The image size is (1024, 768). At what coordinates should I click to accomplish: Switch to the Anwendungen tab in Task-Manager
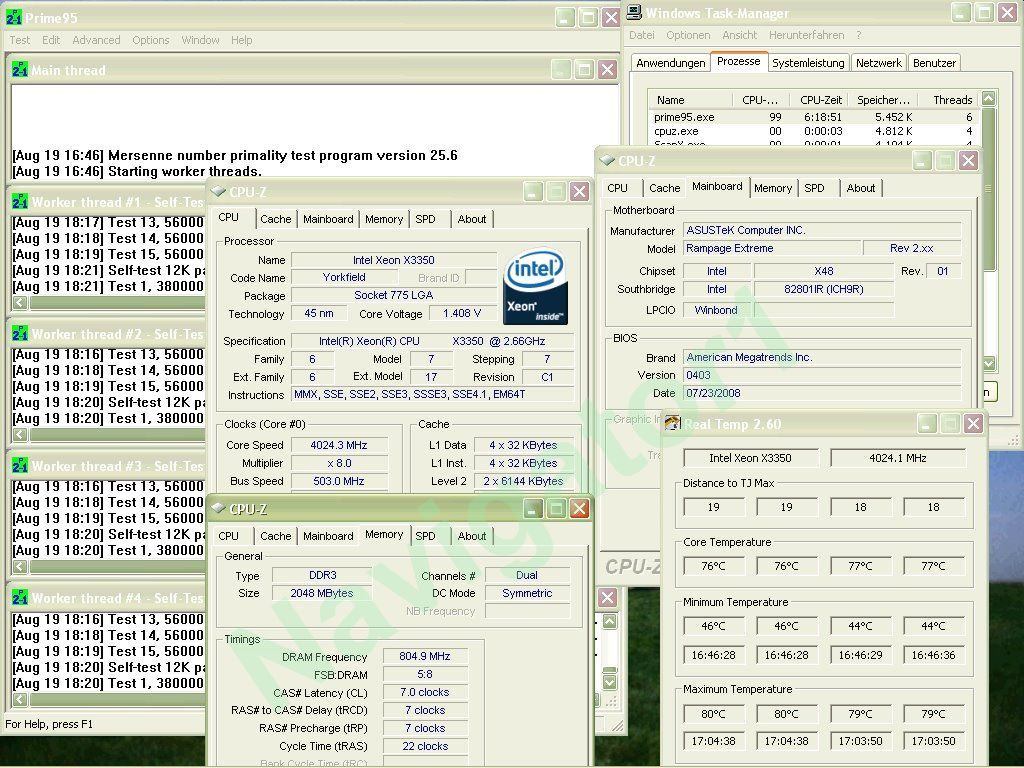tap(671, 63)
